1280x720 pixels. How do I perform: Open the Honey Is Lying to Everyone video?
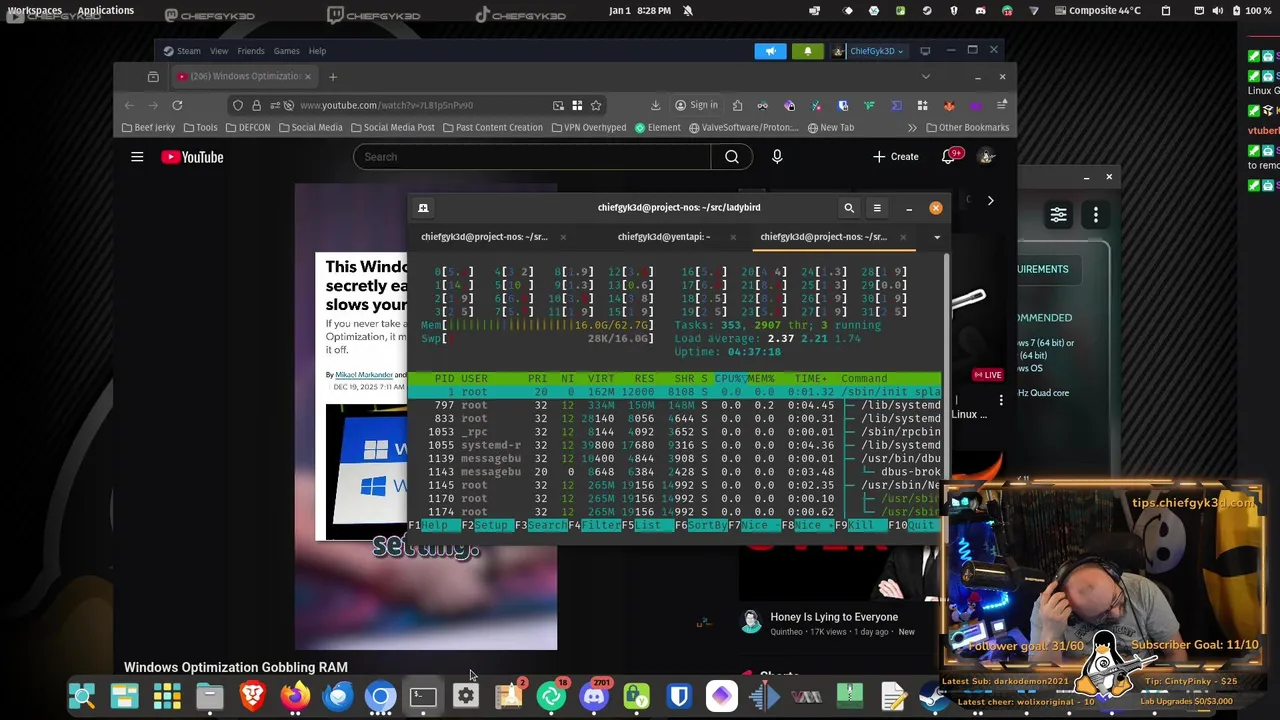pyautogui.click(x=834, y=617)
